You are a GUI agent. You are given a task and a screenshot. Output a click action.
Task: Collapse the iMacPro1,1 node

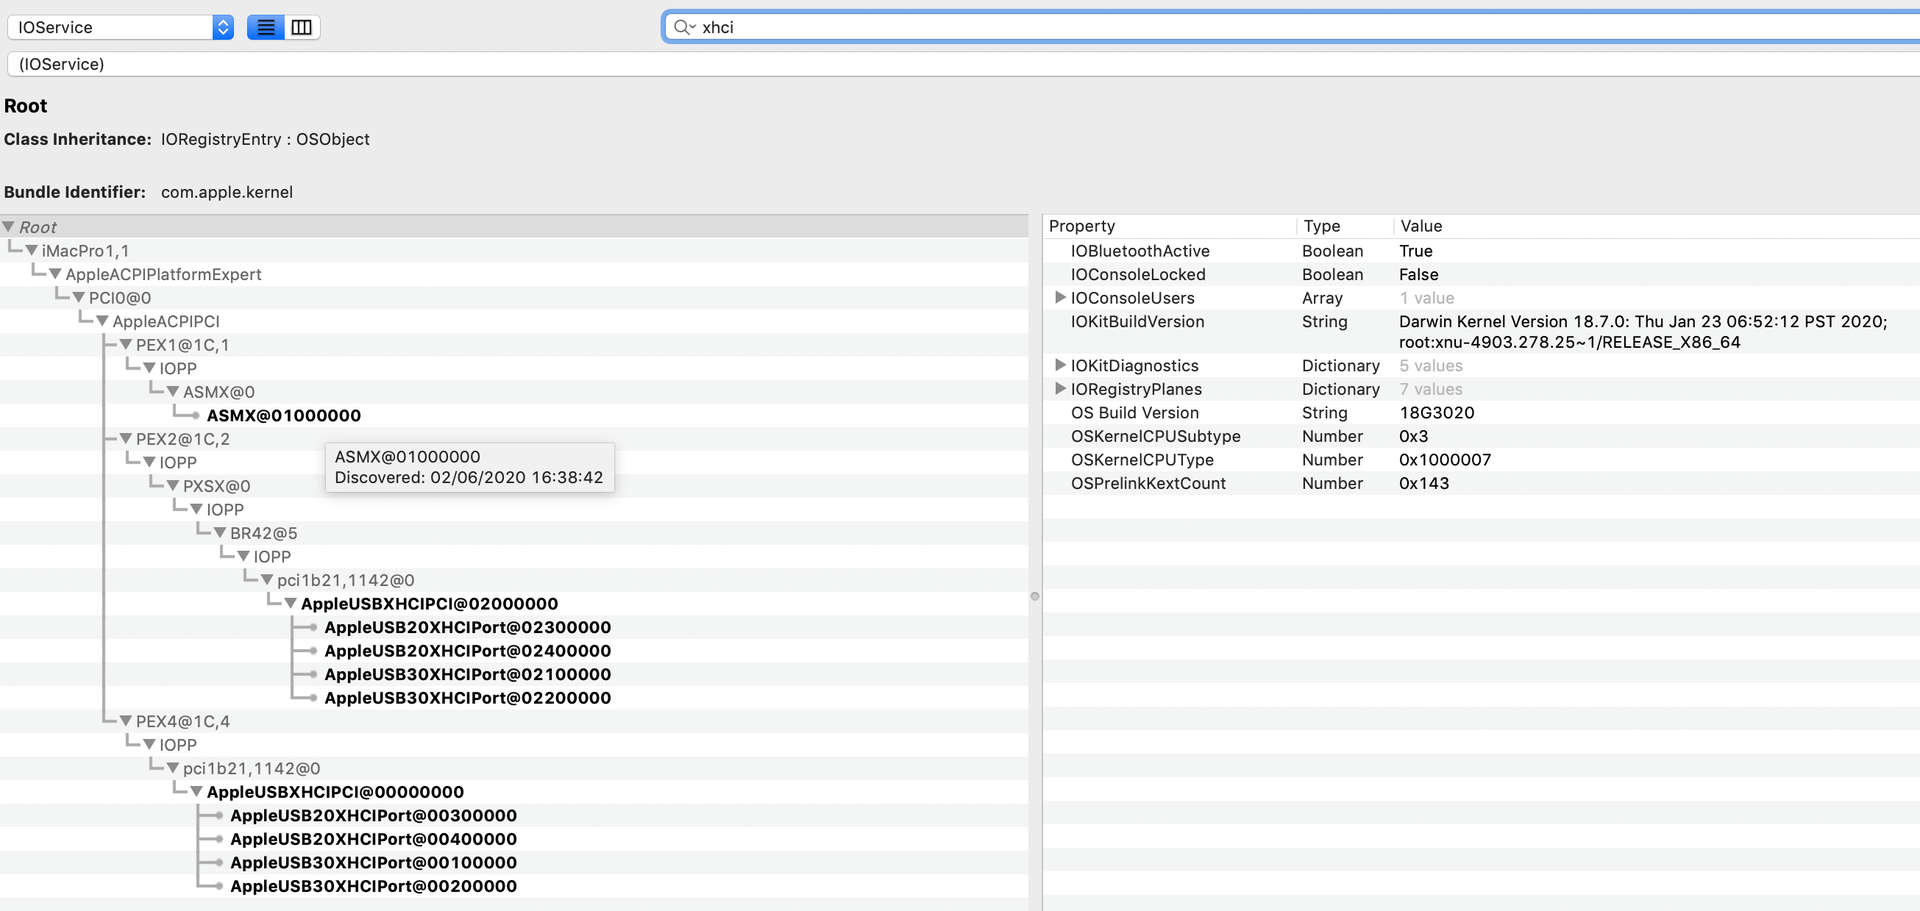[32, 251]
